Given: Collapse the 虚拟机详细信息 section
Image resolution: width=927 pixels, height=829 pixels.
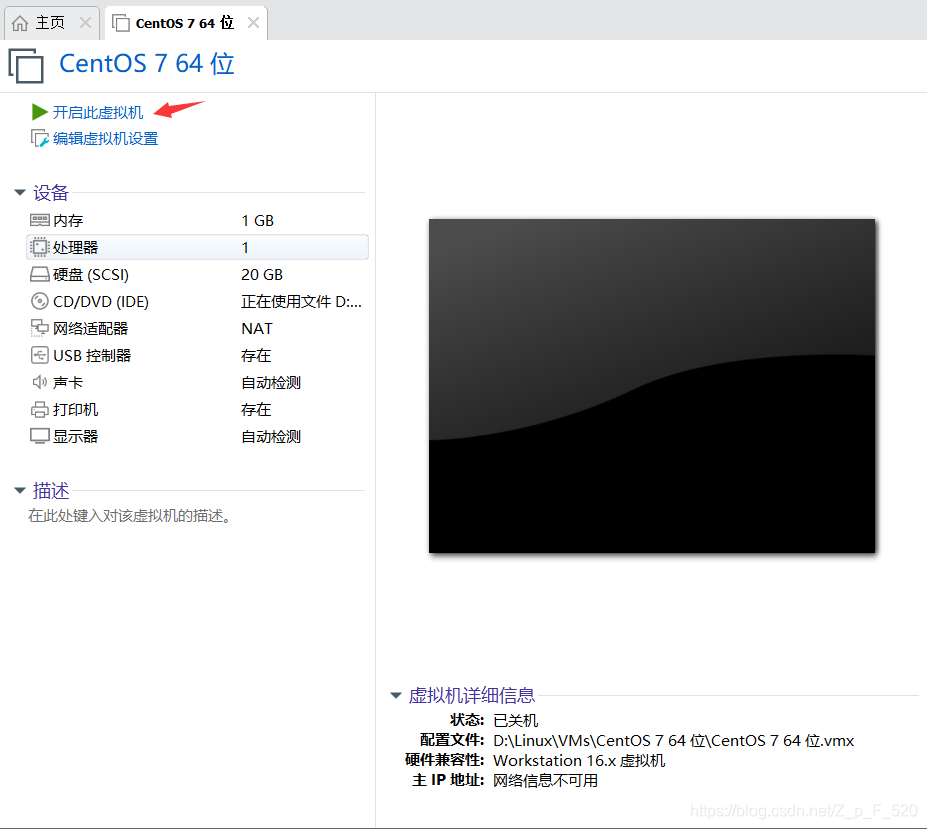Looking at the screenshot, I should (x=396, y=695).
